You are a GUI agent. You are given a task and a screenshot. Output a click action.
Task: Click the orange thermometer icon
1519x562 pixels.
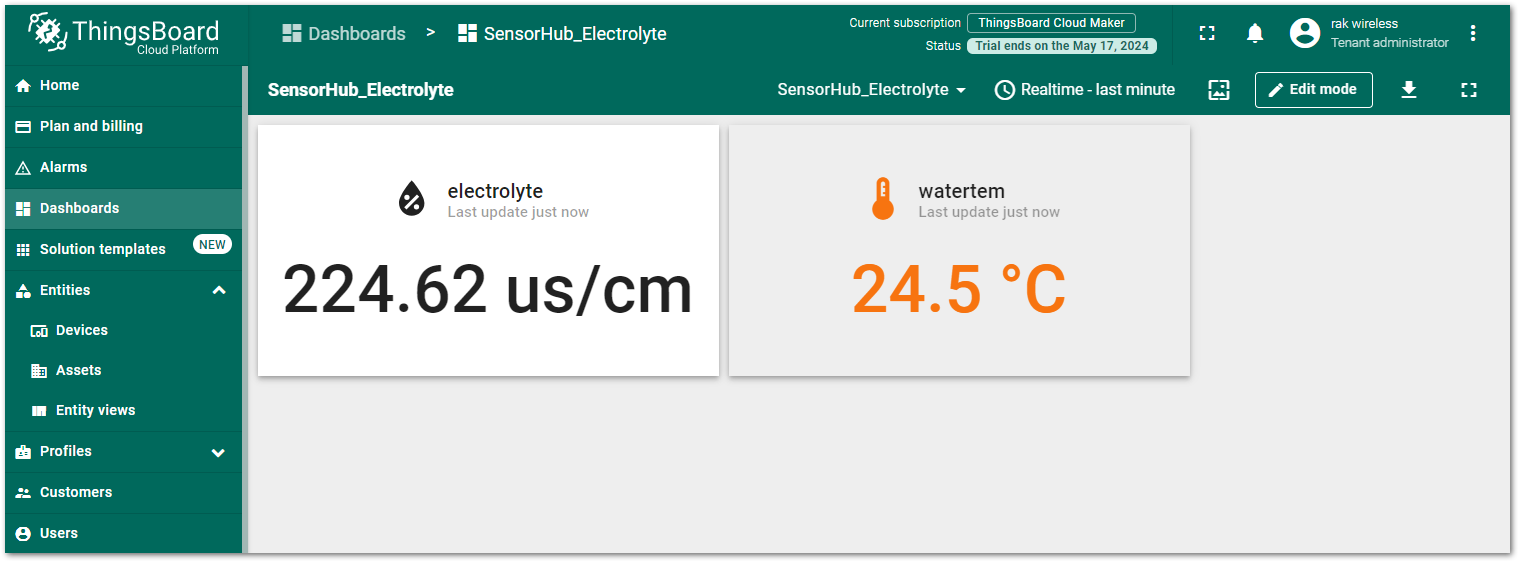point(882,199)
